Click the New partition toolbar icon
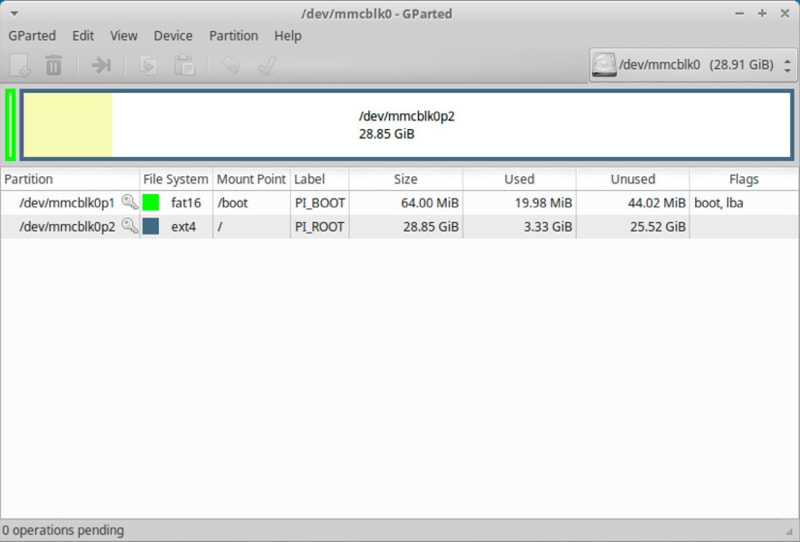Screen dimensions: 800x542 pos(20,65)
